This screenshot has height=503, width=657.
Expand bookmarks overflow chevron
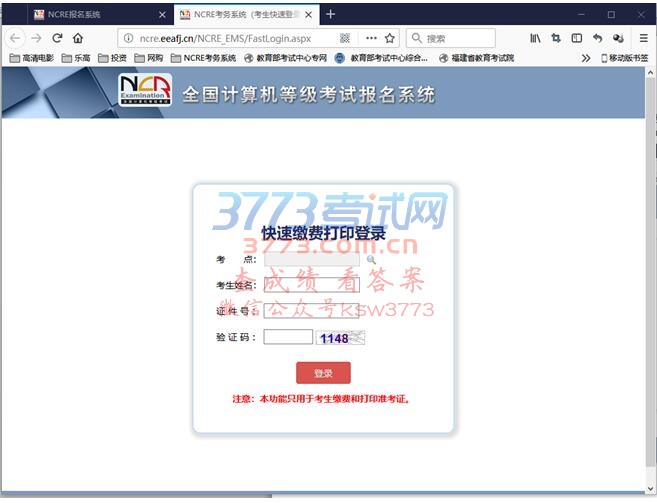coord(586,58)
